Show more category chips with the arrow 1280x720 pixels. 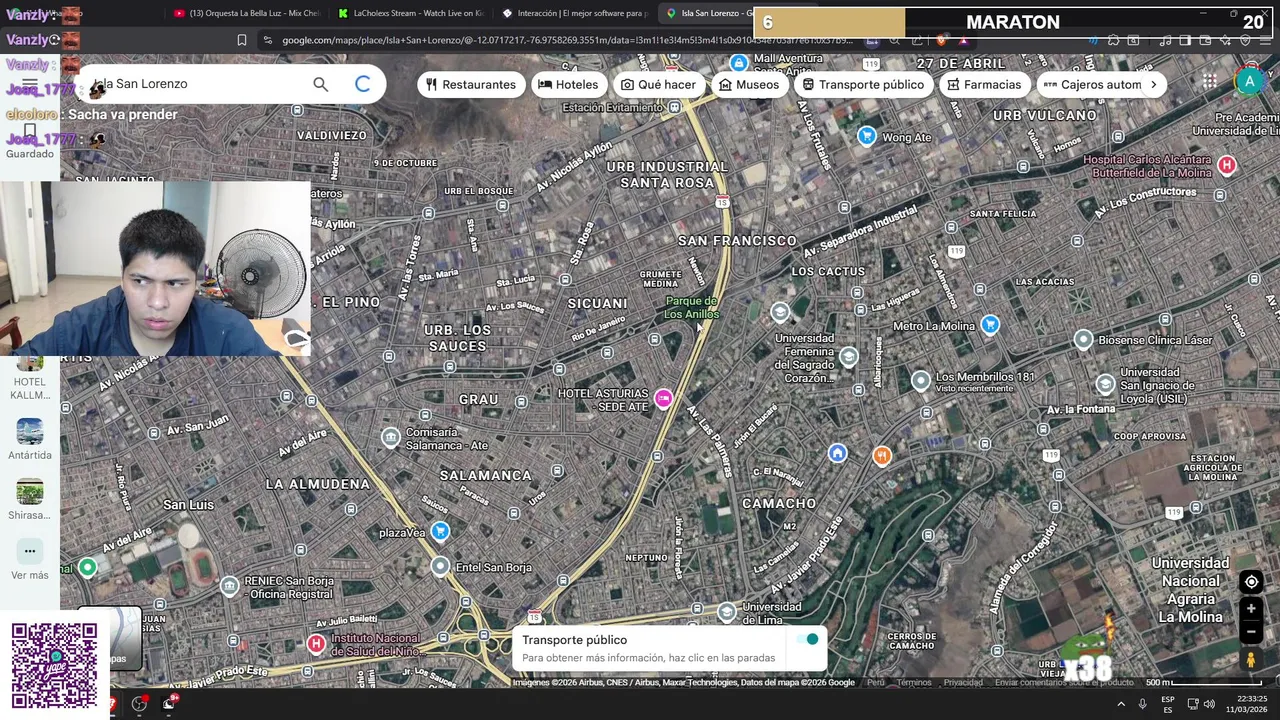(x=1153, y=85)
